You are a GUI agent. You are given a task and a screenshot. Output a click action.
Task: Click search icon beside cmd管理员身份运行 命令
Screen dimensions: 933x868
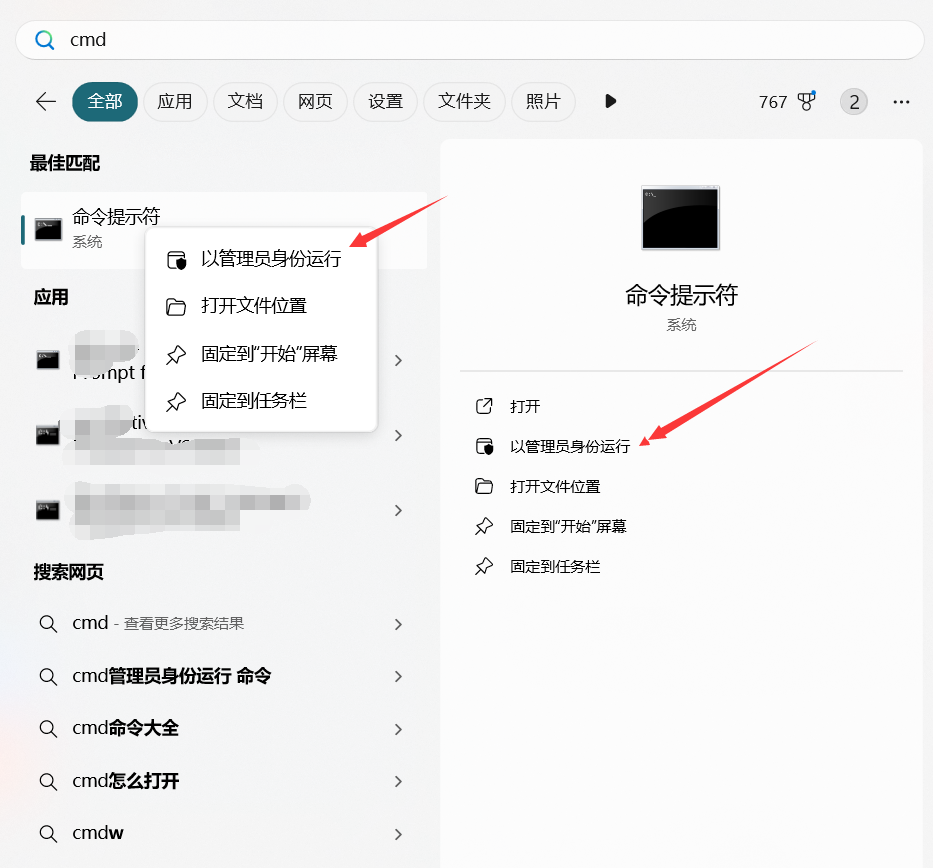tap(48, 676)
